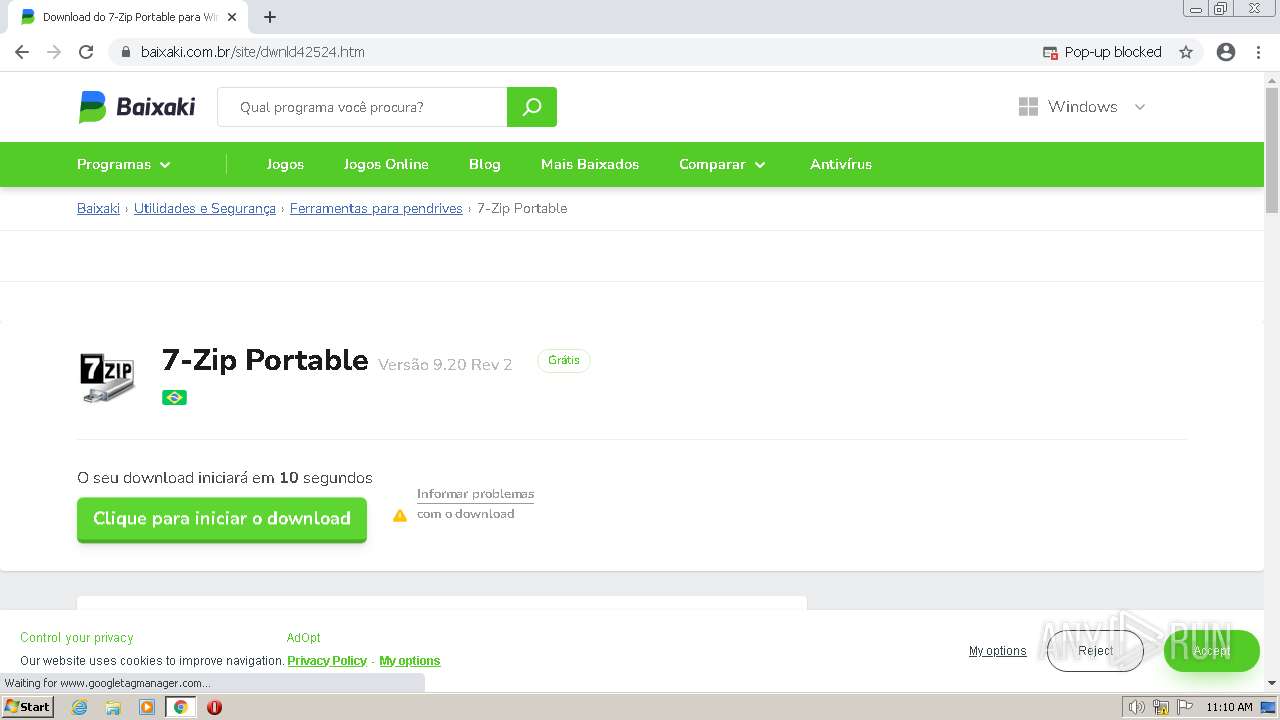Open Mais Baixados menu item

tap(590, 164)
